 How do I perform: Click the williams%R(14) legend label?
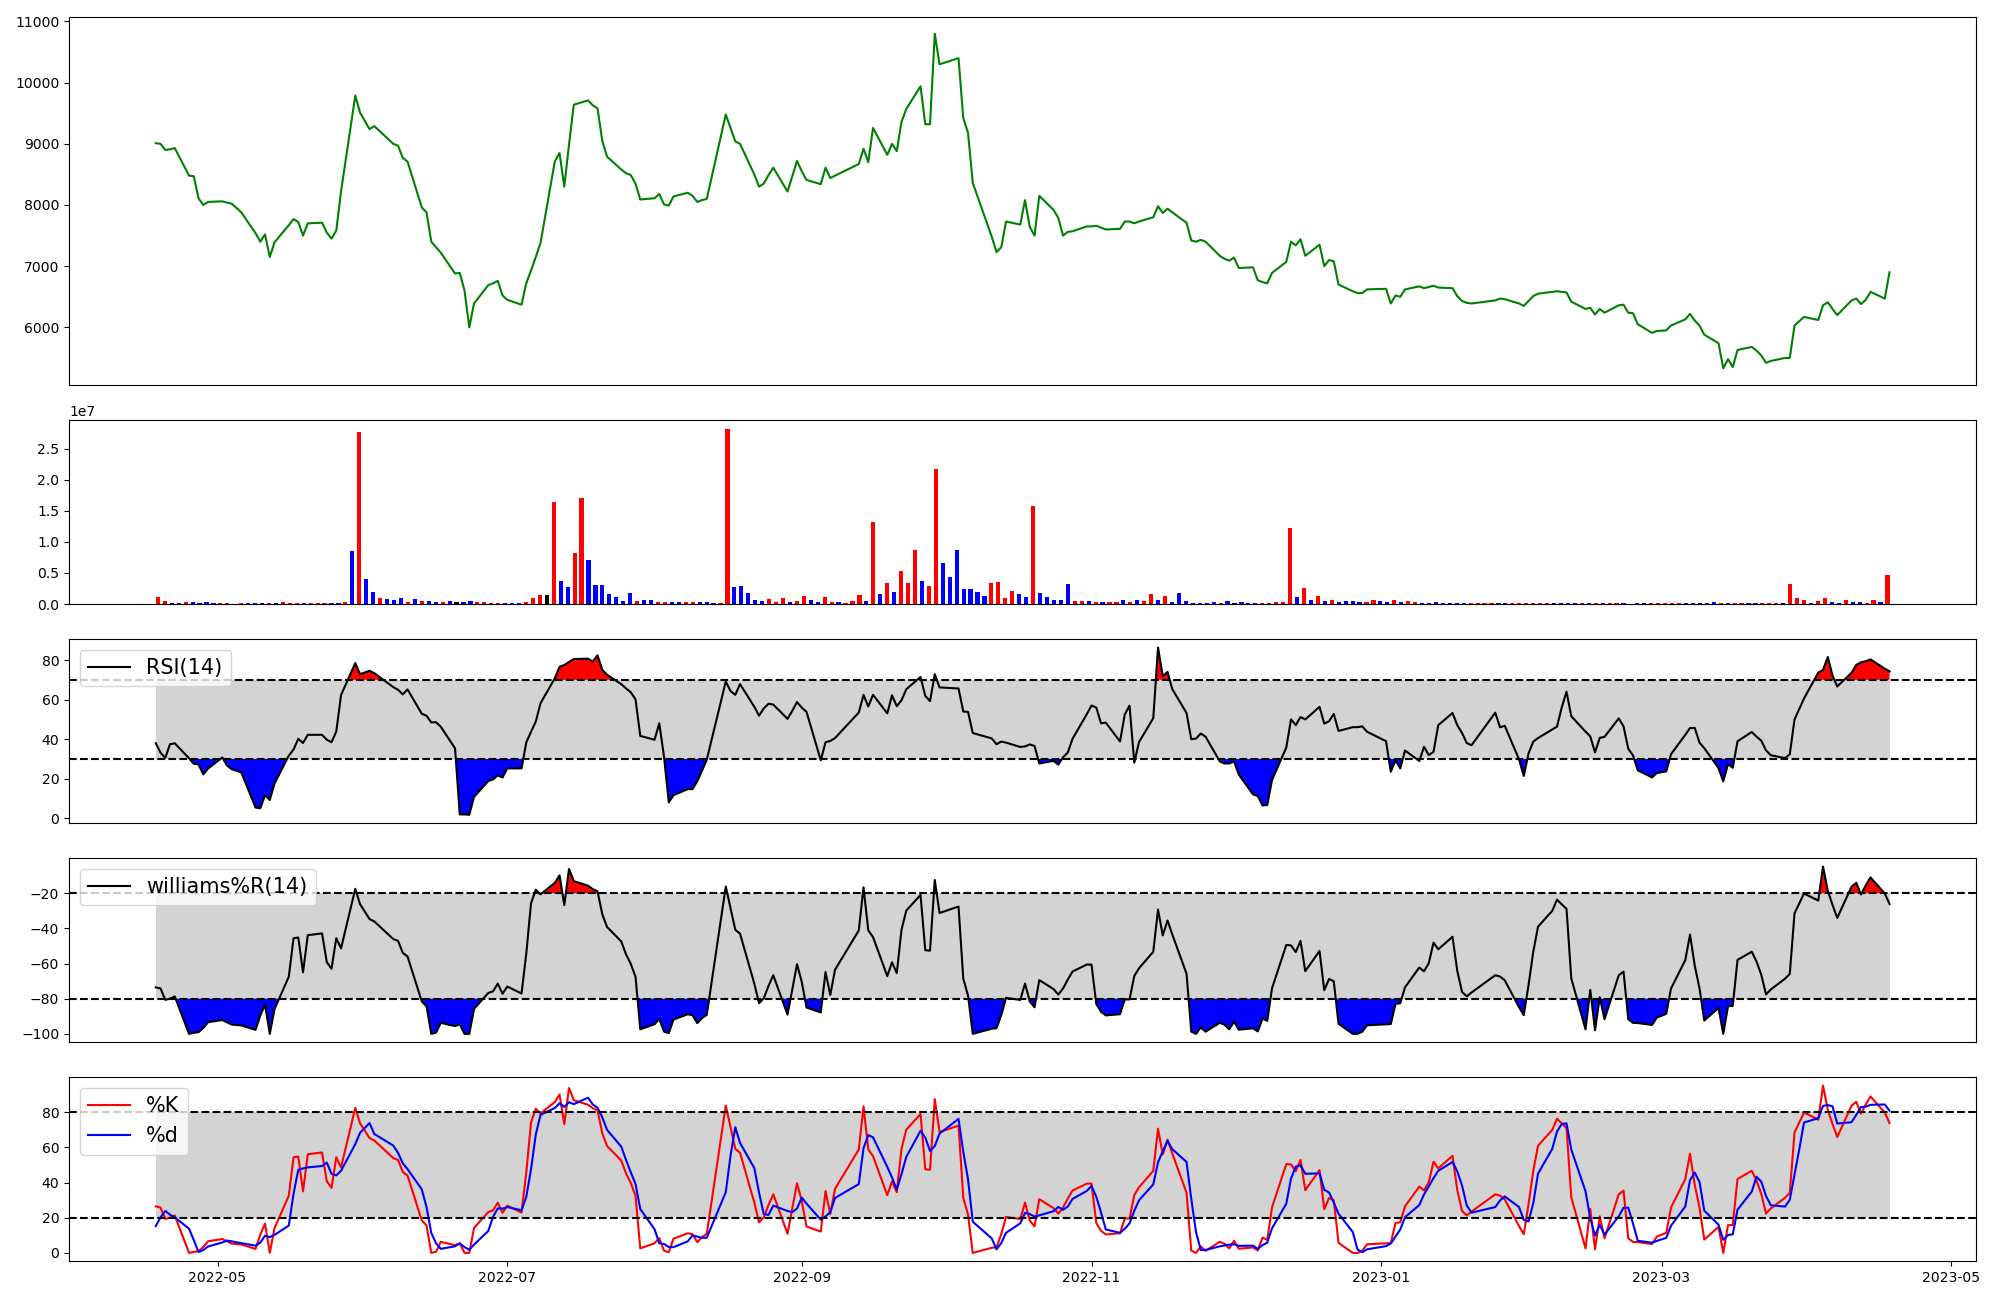point(226,886)
